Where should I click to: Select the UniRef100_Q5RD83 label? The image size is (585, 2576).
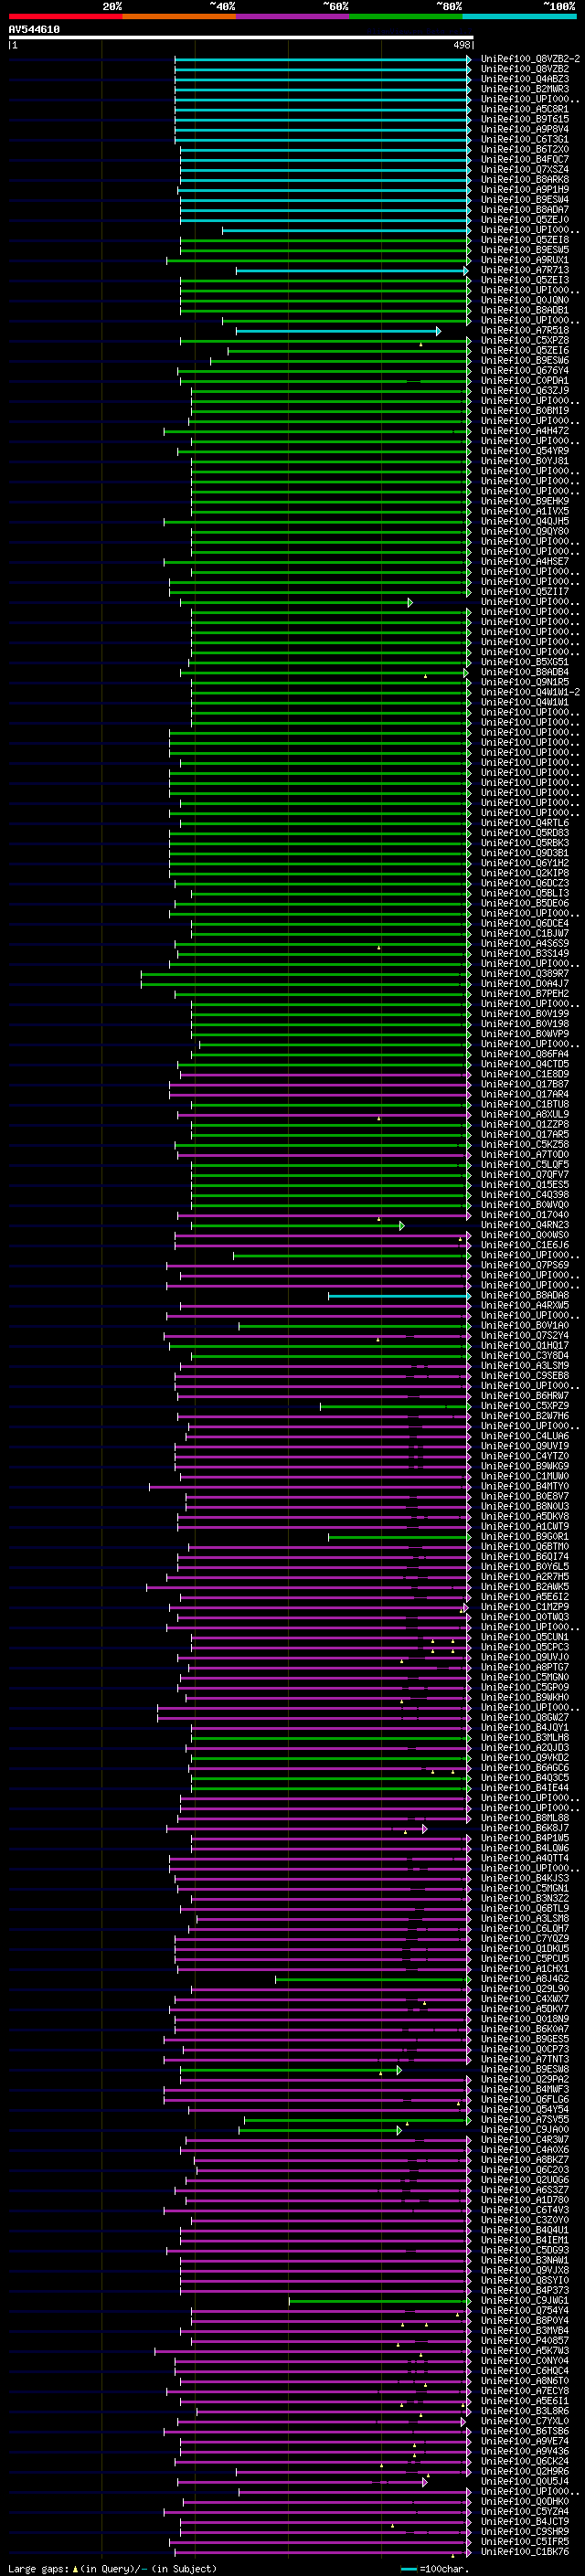(x=525, y=833)
